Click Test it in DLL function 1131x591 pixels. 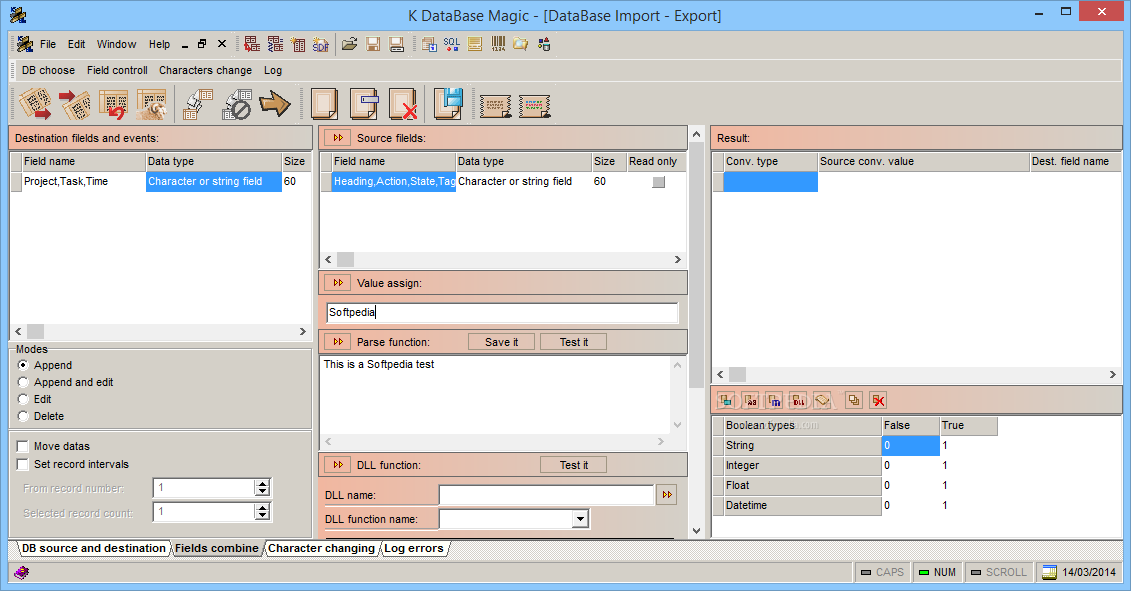pyautogui.click(x=573, y=465)
